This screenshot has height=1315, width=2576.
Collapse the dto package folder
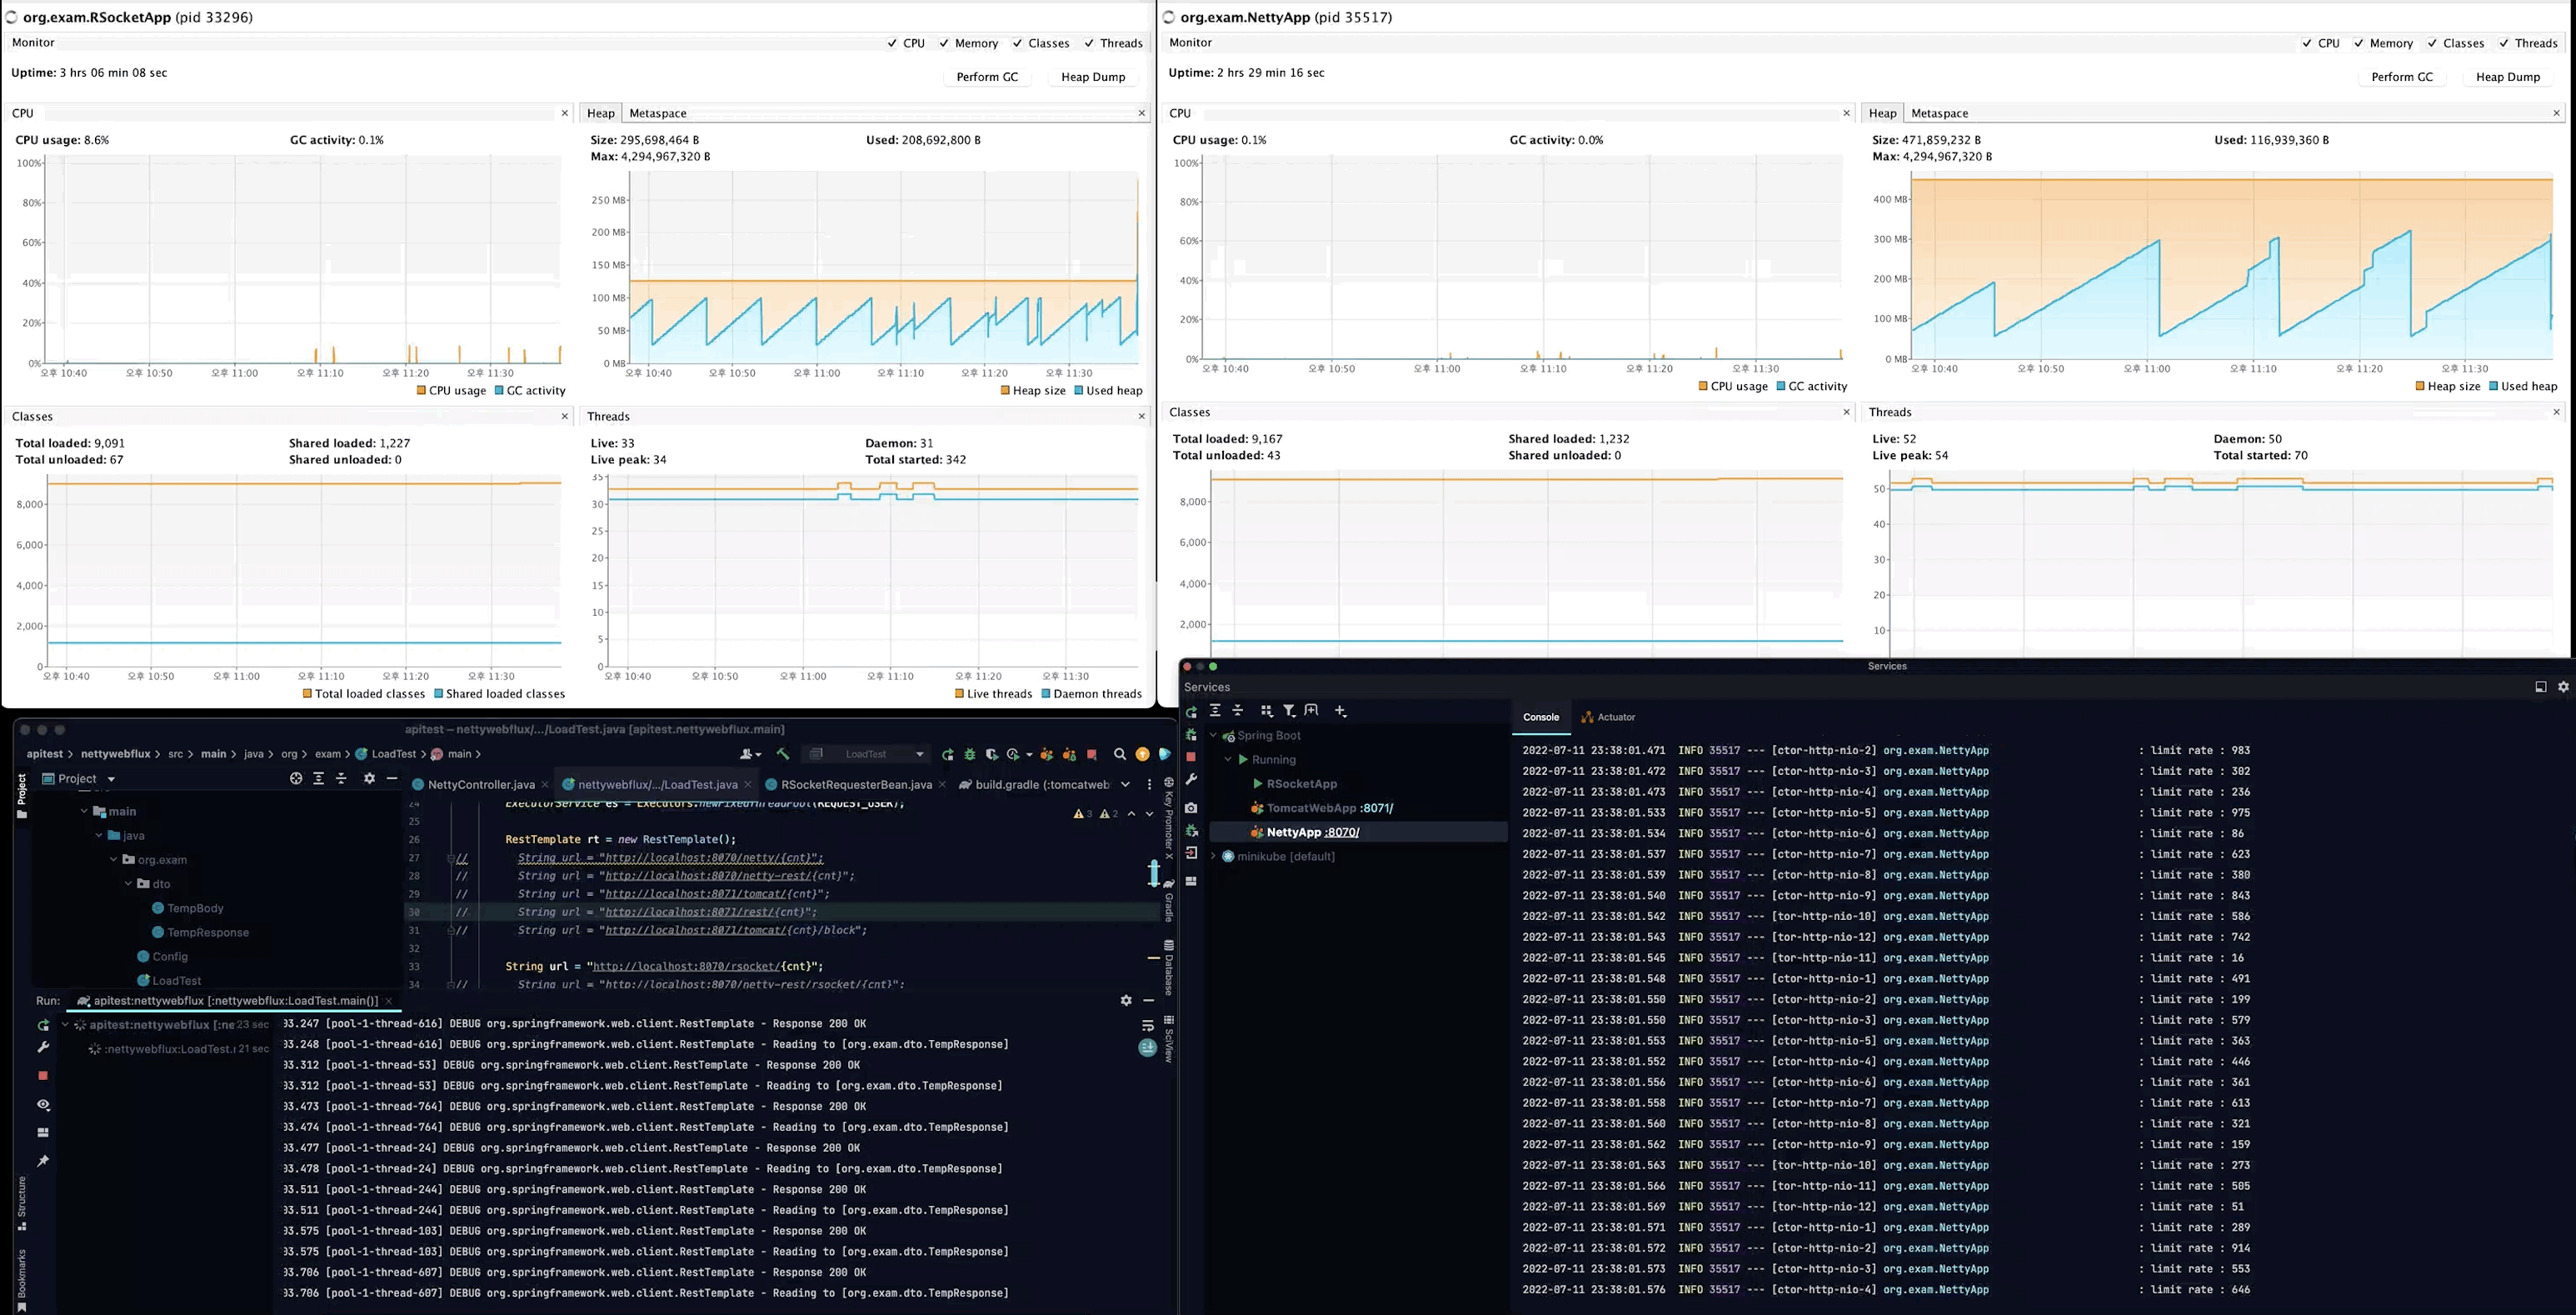[x=129, y=884]
